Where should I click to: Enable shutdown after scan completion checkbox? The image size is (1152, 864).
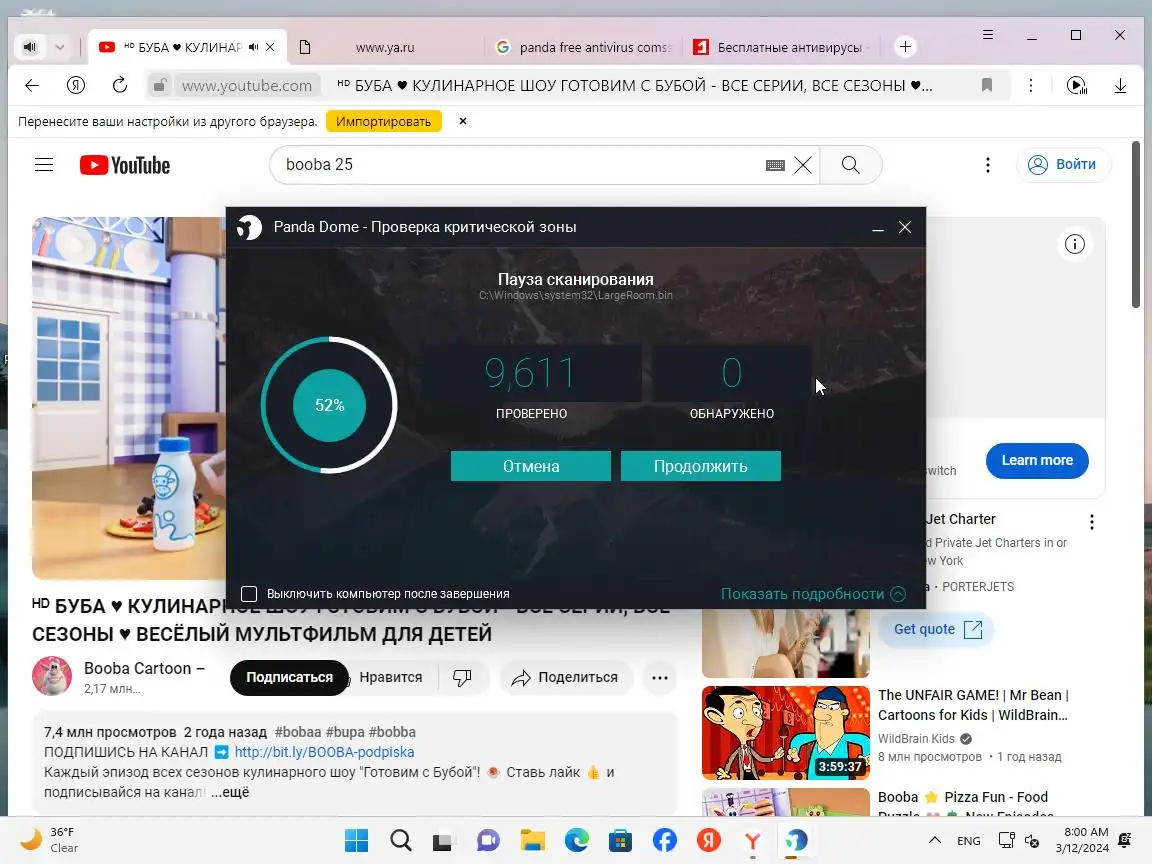249,594
